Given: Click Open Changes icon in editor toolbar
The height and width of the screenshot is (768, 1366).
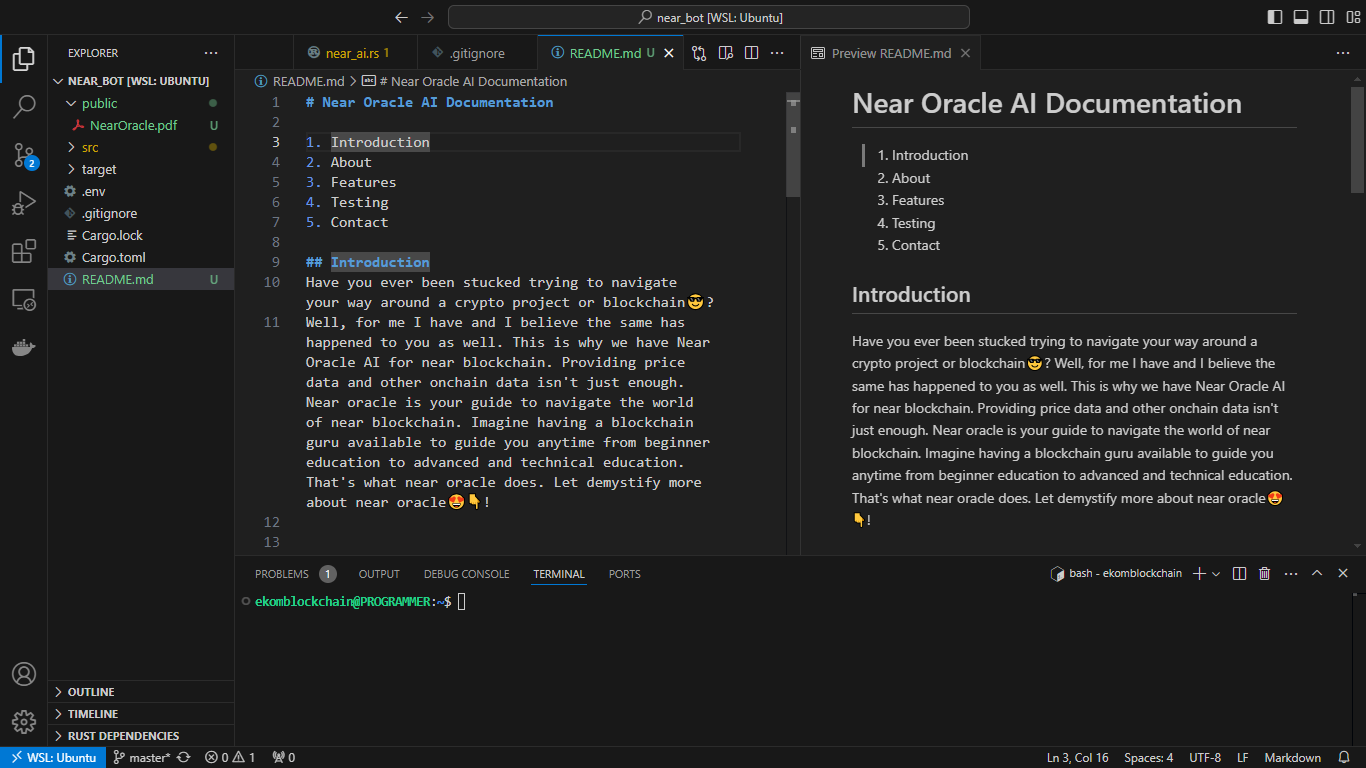Looking at the screenshot, I should [x=699, y=53].
